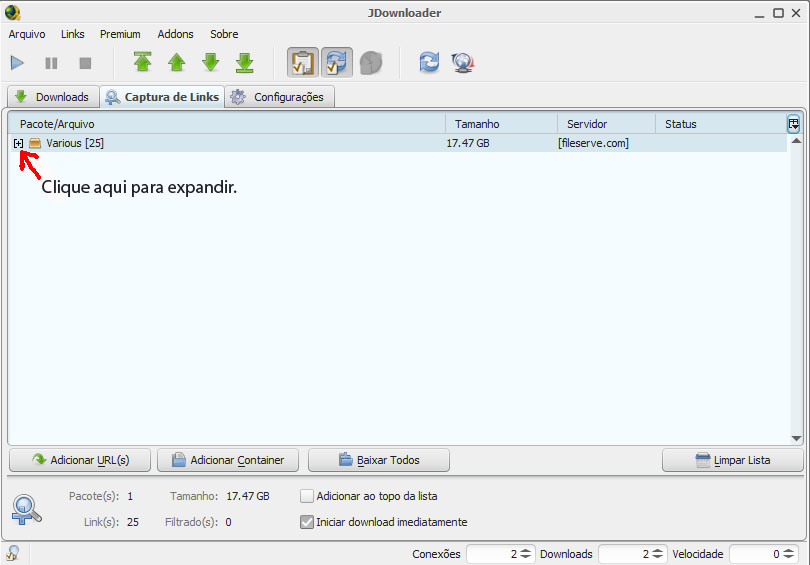Move selection to bottom of list

click(245, 62)
